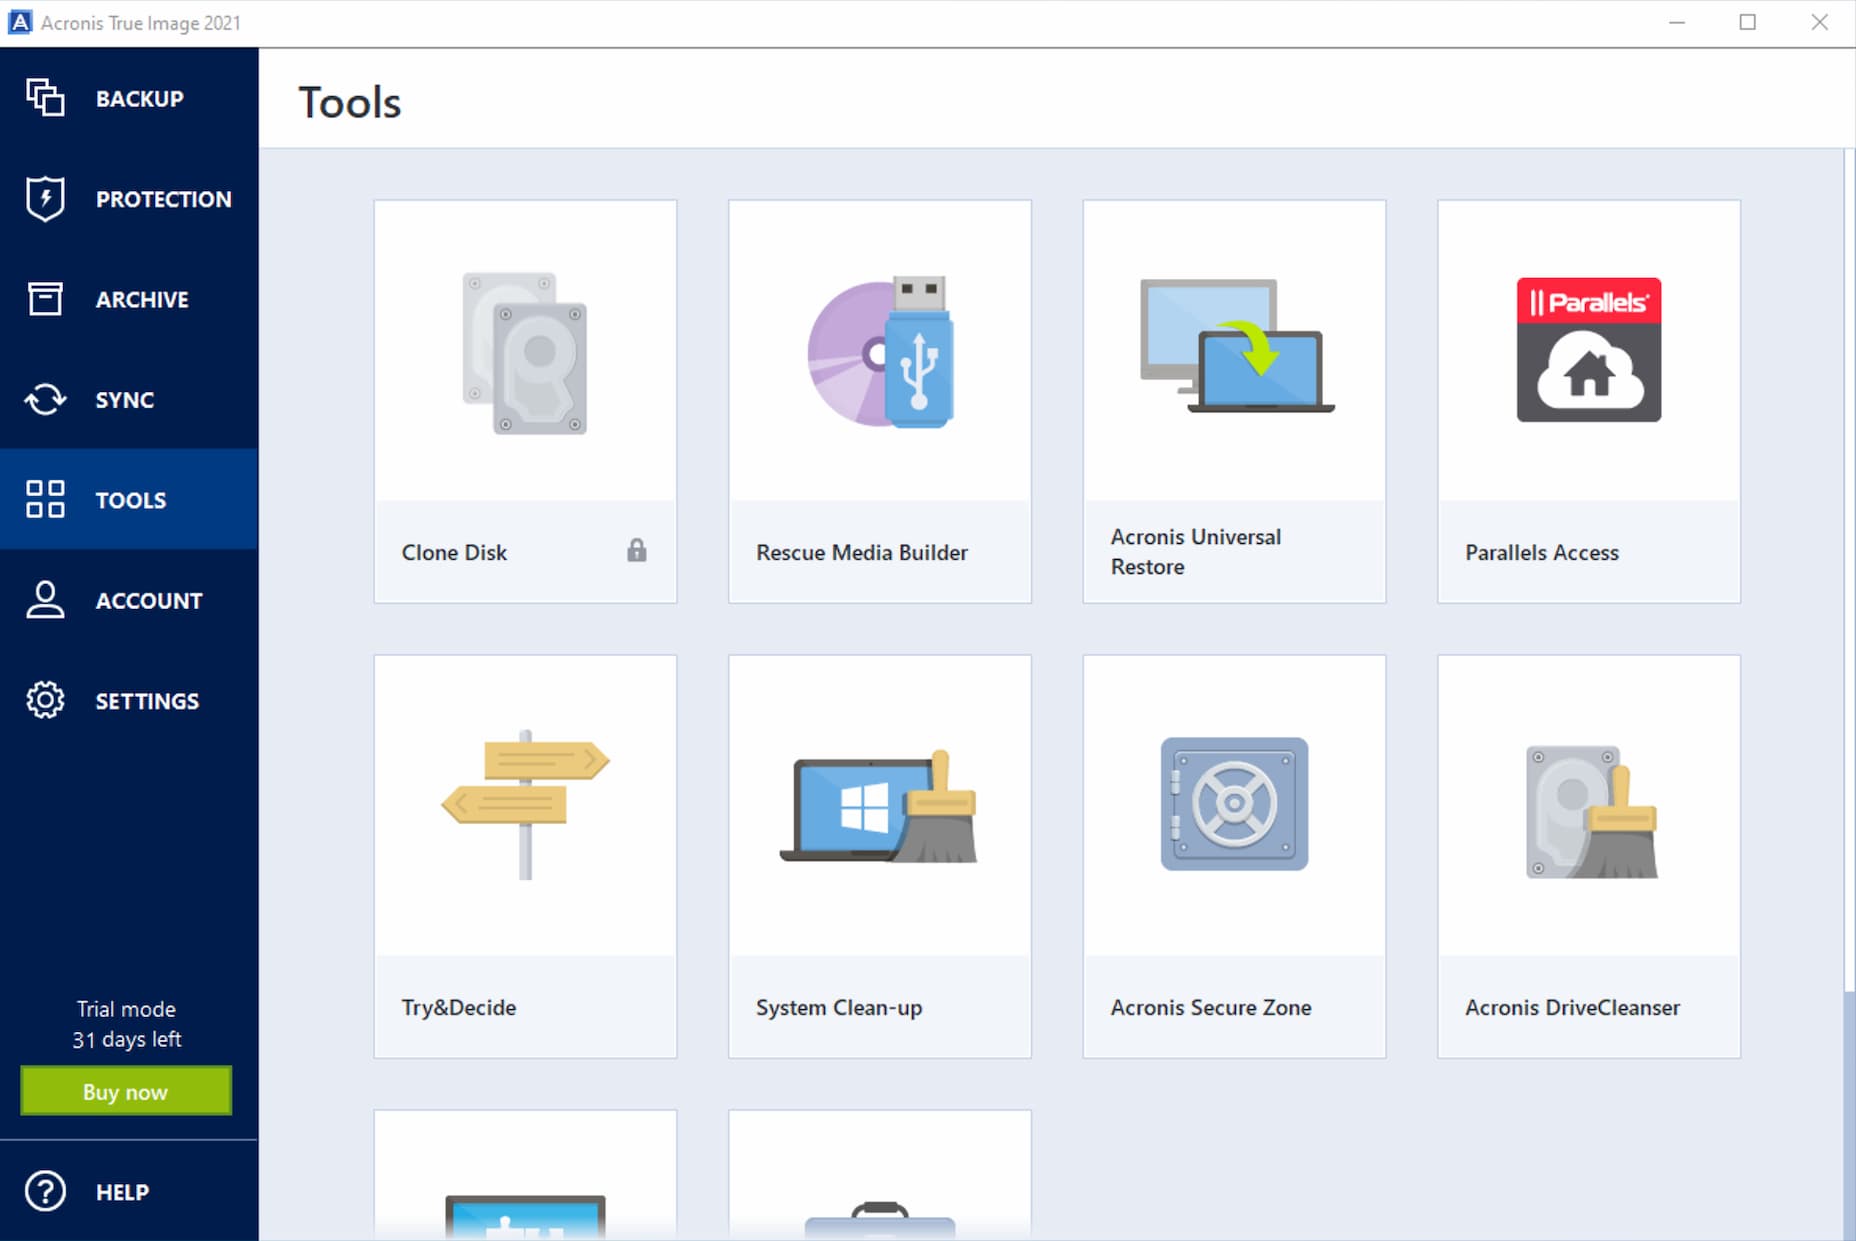Open the SETTINGS label in sidebar
This screenshot has height=1241, width=1856.
147,701
